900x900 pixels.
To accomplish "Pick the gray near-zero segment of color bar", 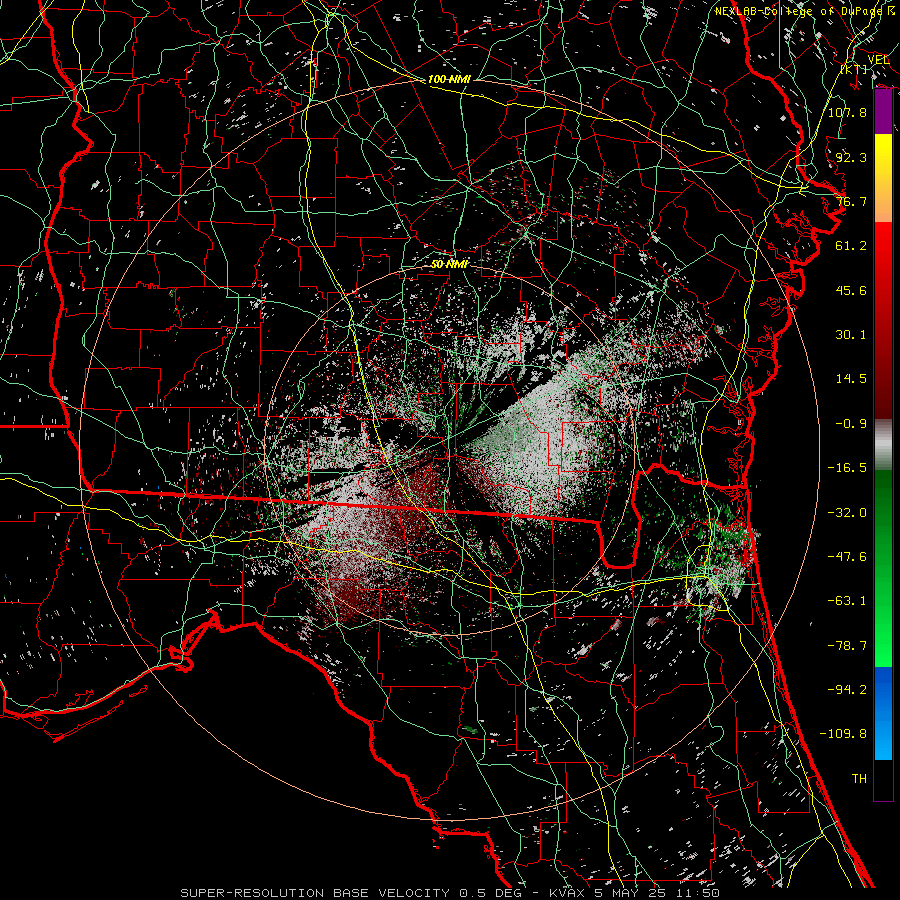I will (x=883, y=445).
